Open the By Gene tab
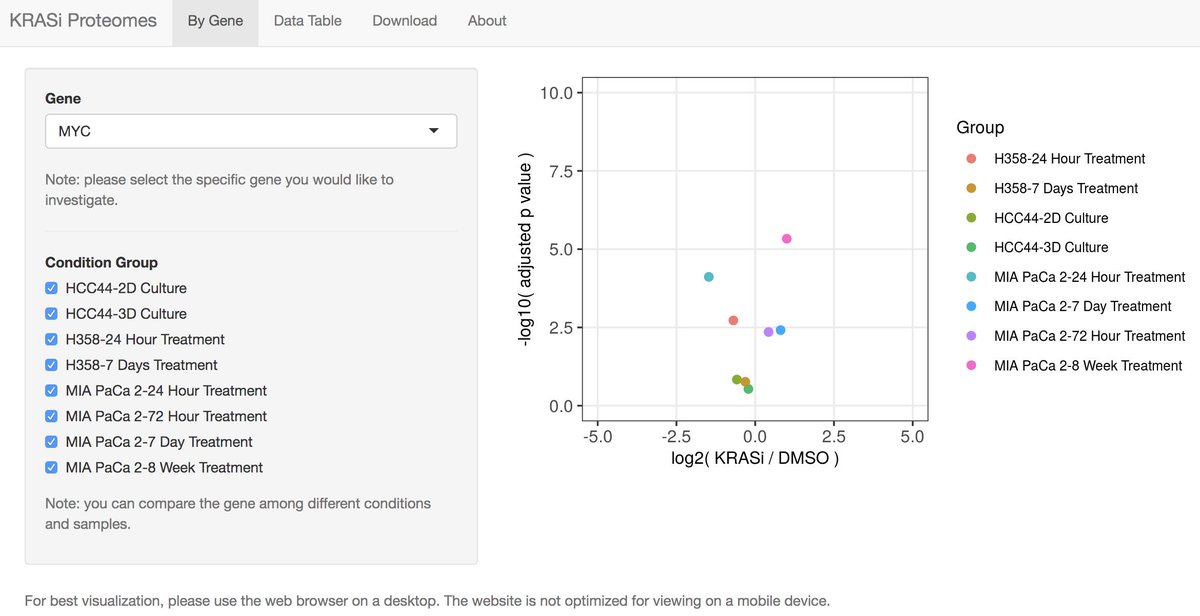Image resolution: width=1200 pixels, height=616 pixels. coord(215,20)
